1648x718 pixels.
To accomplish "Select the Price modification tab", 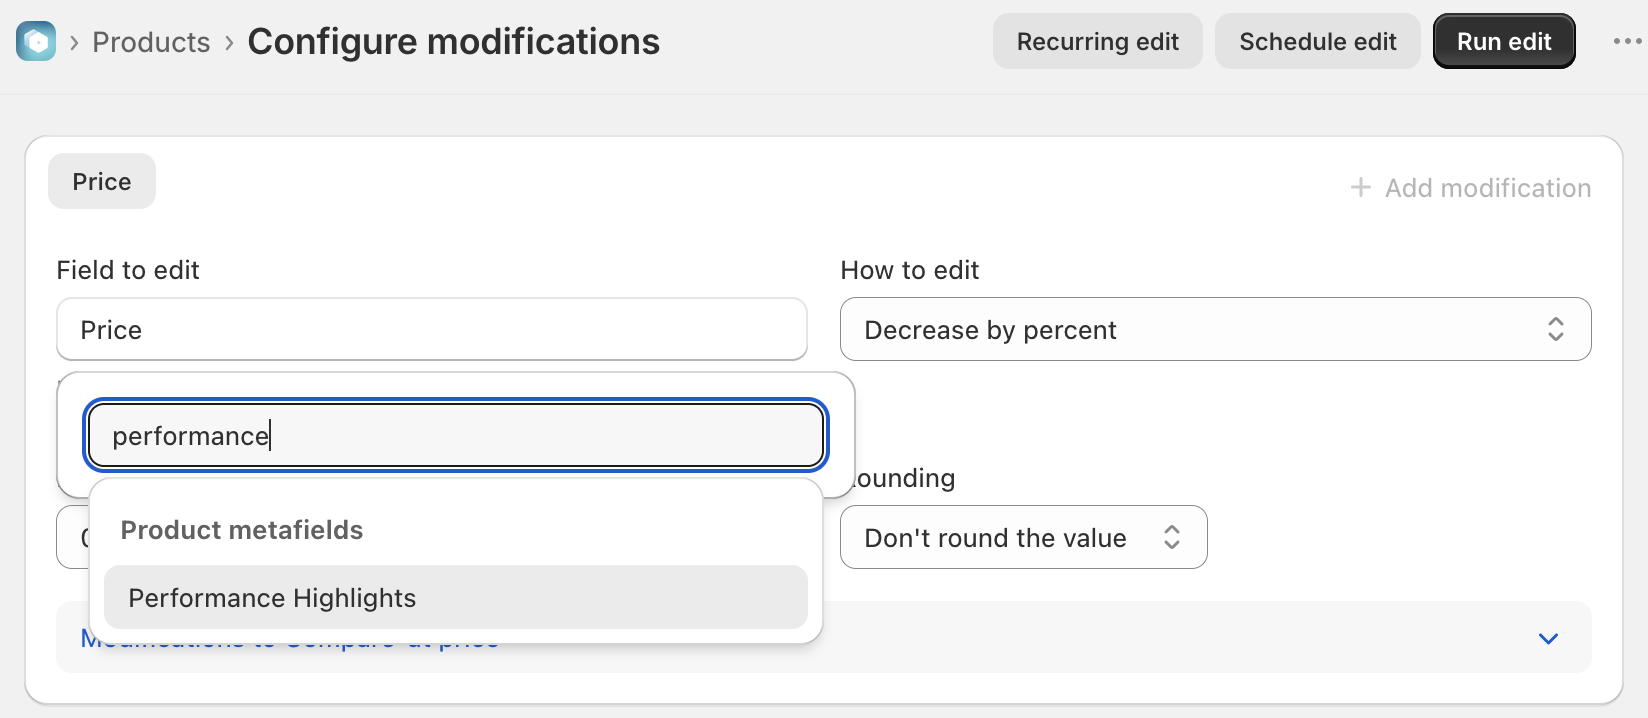I will [102, 181].
